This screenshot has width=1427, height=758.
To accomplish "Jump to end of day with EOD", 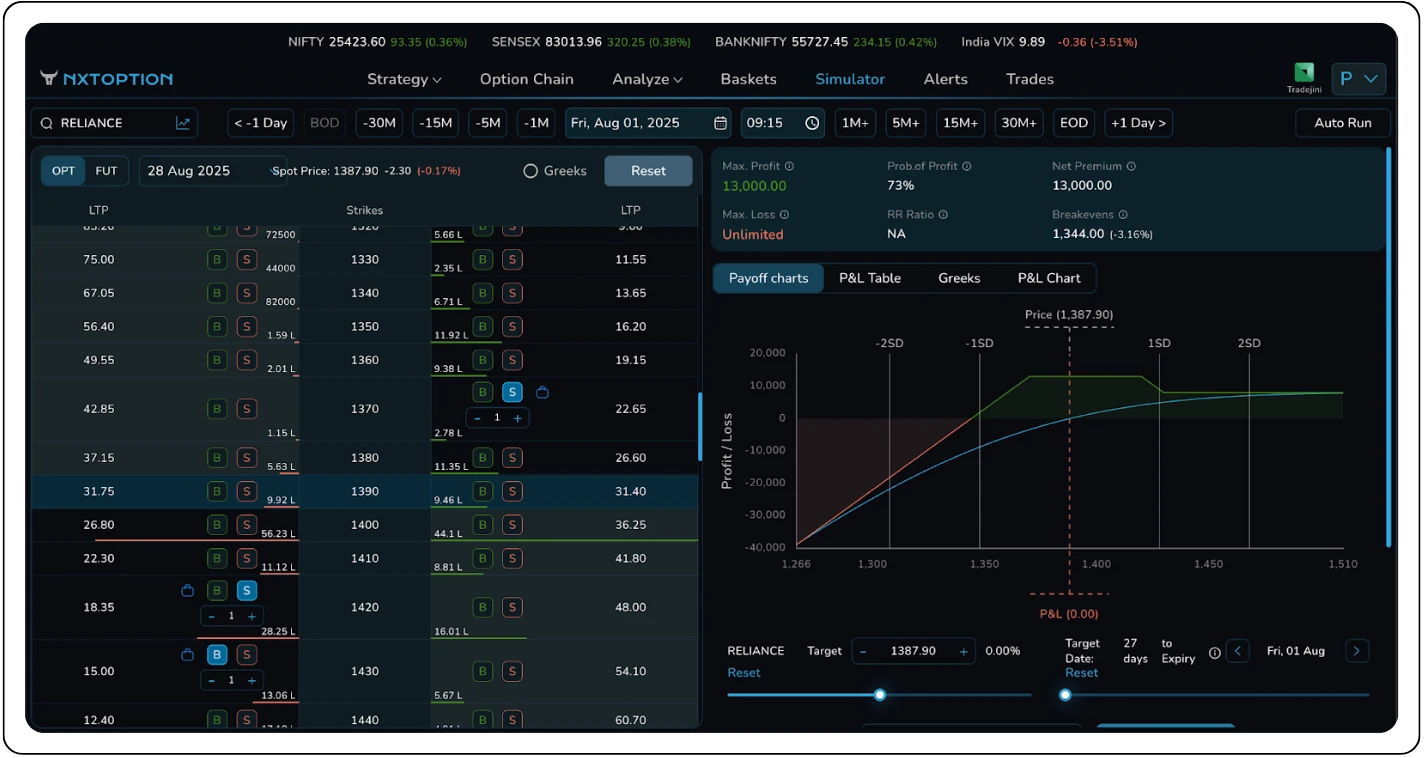I will [1074, 123].
